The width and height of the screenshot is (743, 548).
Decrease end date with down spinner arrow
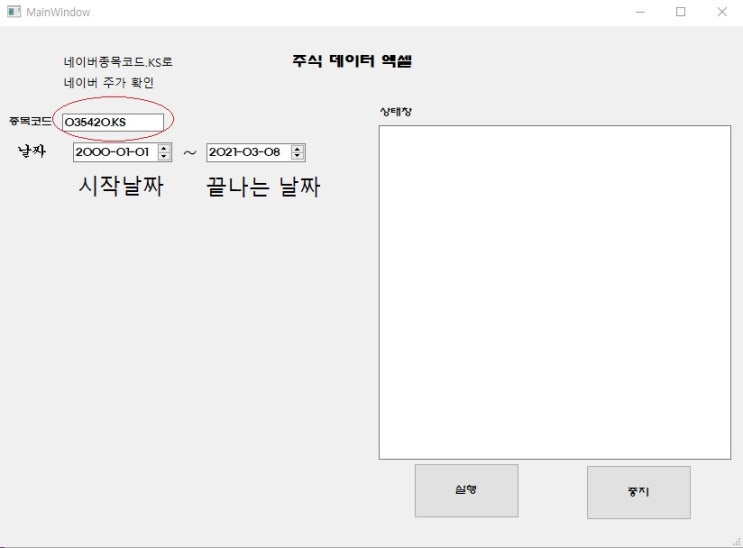pyautogui.click(x=298, y=156)
